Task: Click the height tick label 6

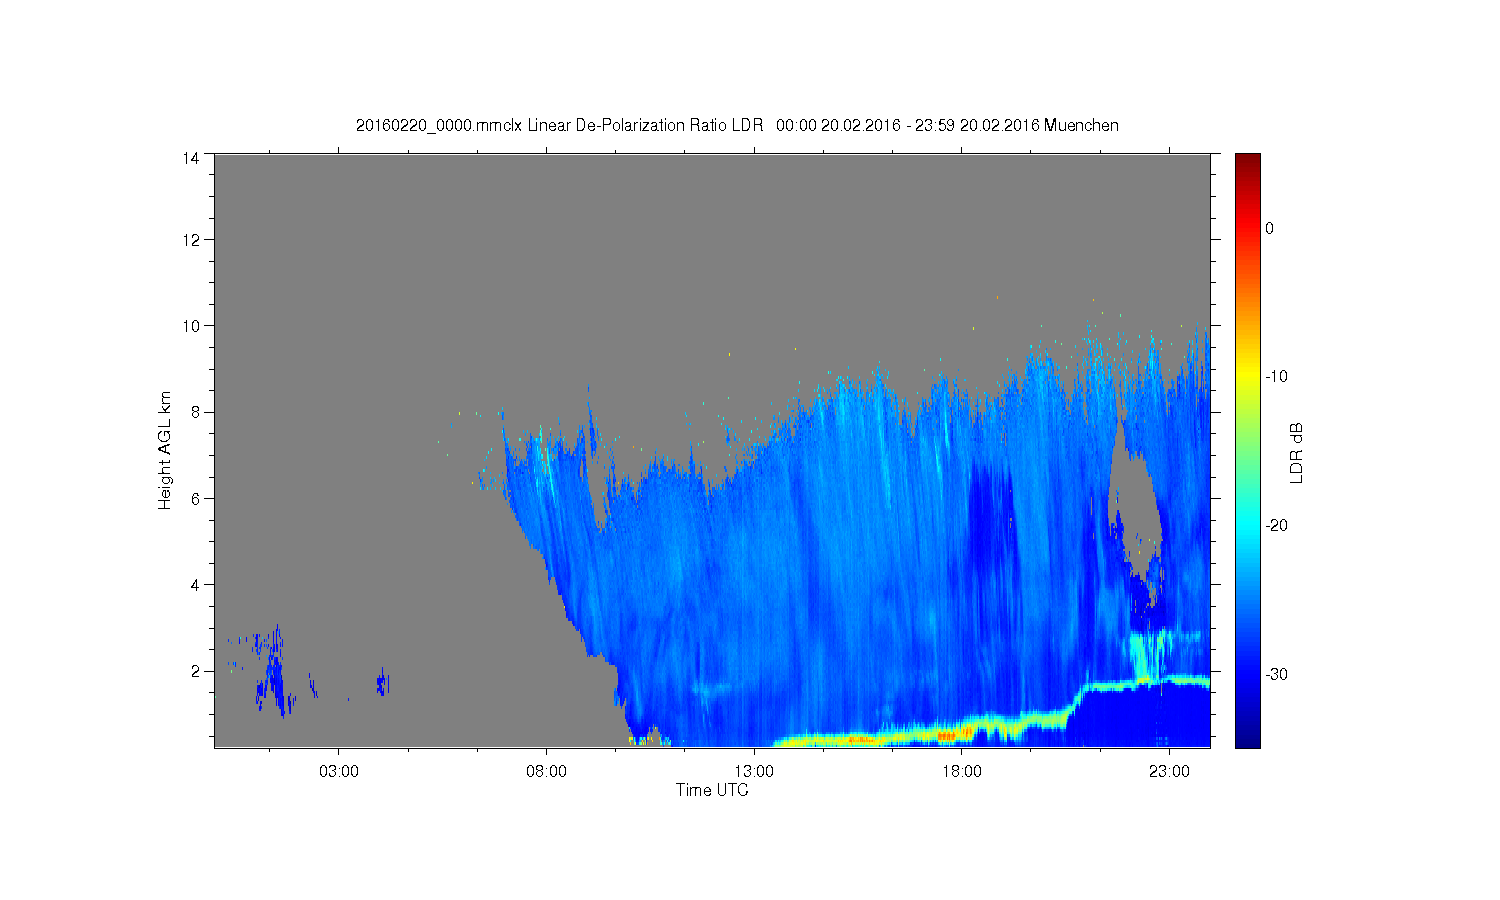Action: [196, 498]
